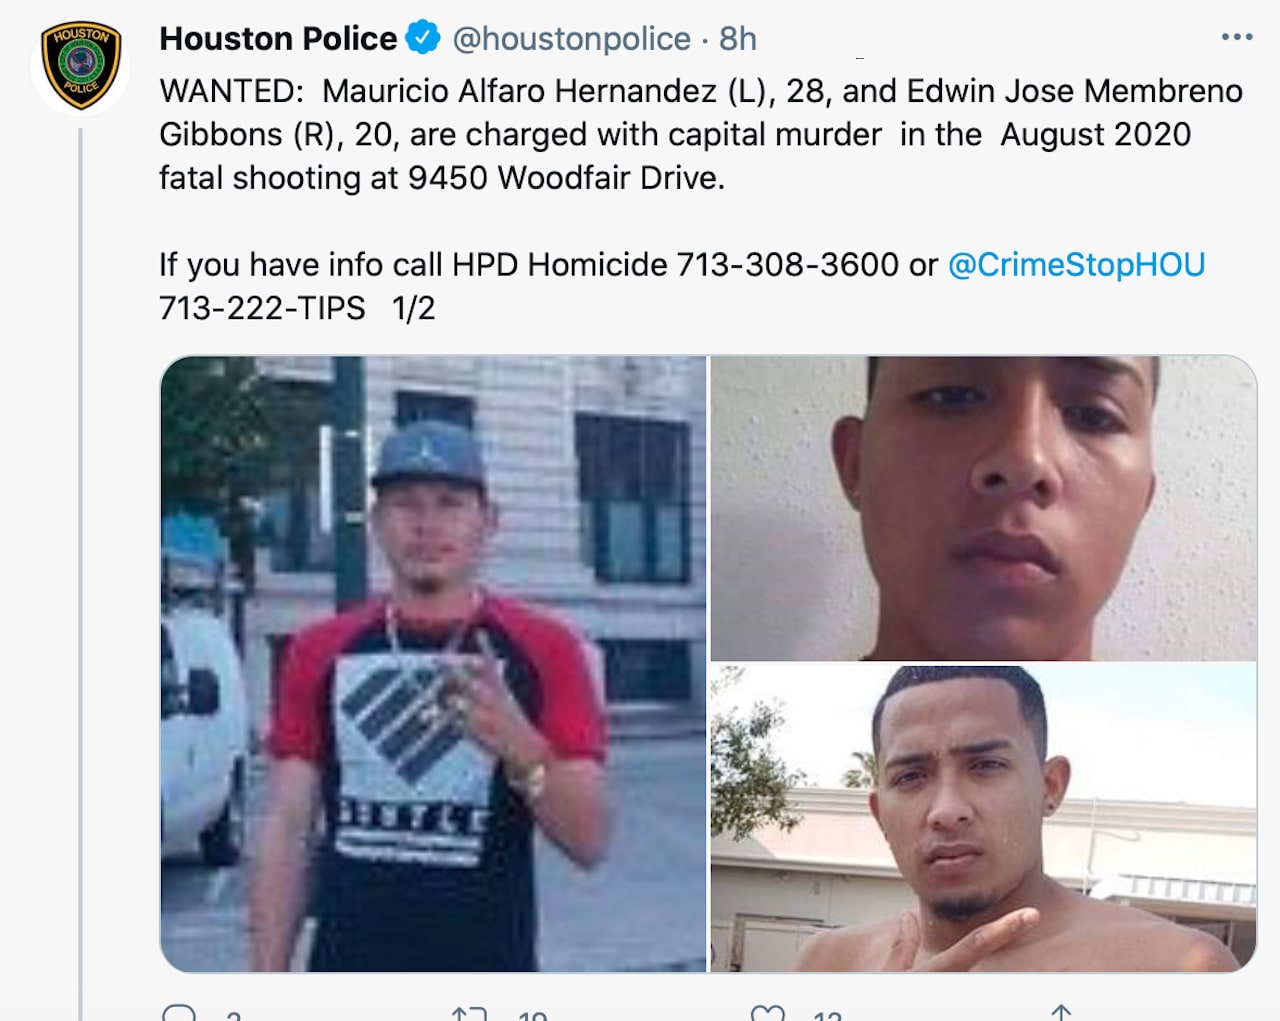Open the 8h timestamp permalink
The image size is (1280, 1021).
pyautogui.click(x=738, y=39)
